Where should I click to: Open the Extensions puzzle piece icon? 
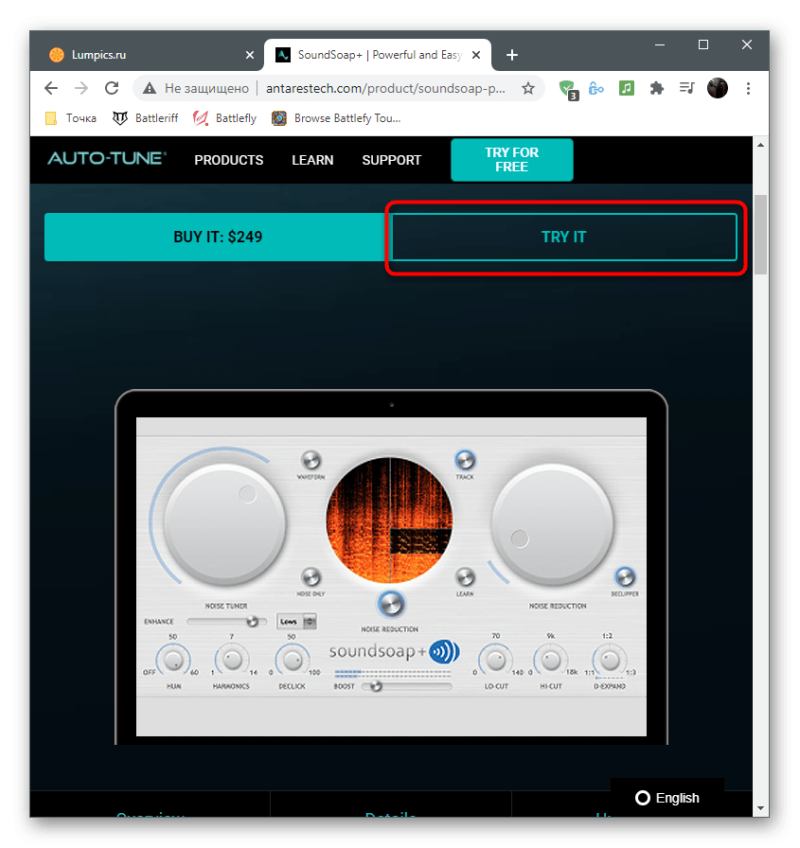657,88
